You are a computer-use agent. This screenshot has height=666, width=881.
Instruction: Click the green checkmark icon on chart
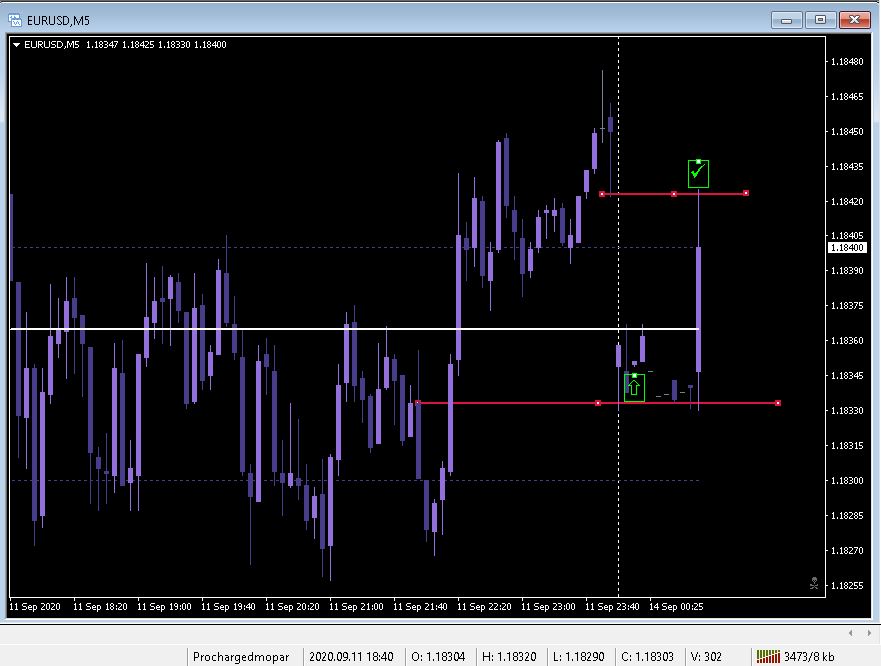(x=698, y=174)
